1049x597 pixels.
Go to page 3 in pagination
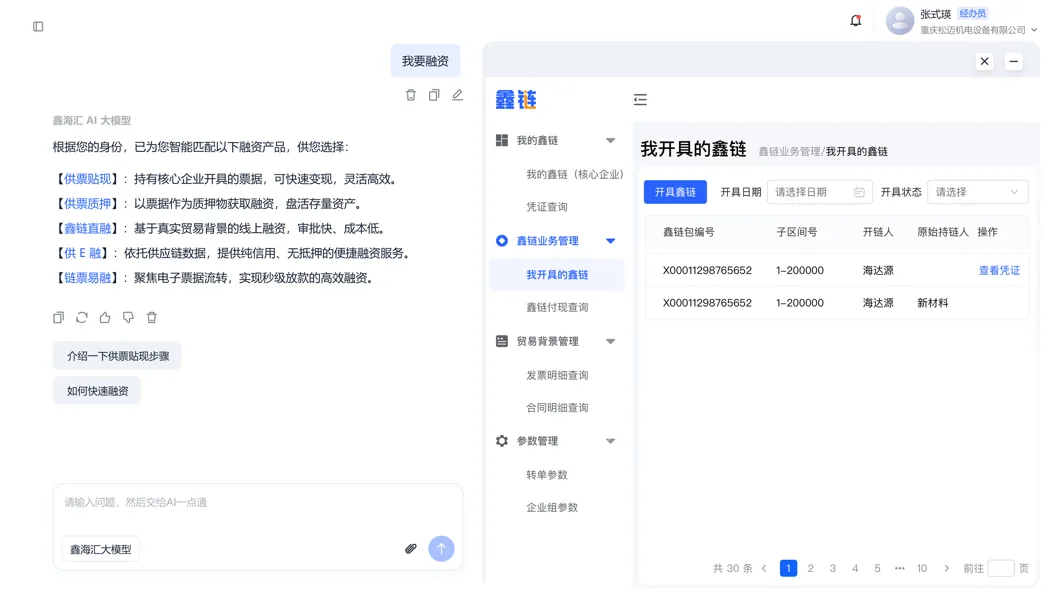[x=833, y=569]
